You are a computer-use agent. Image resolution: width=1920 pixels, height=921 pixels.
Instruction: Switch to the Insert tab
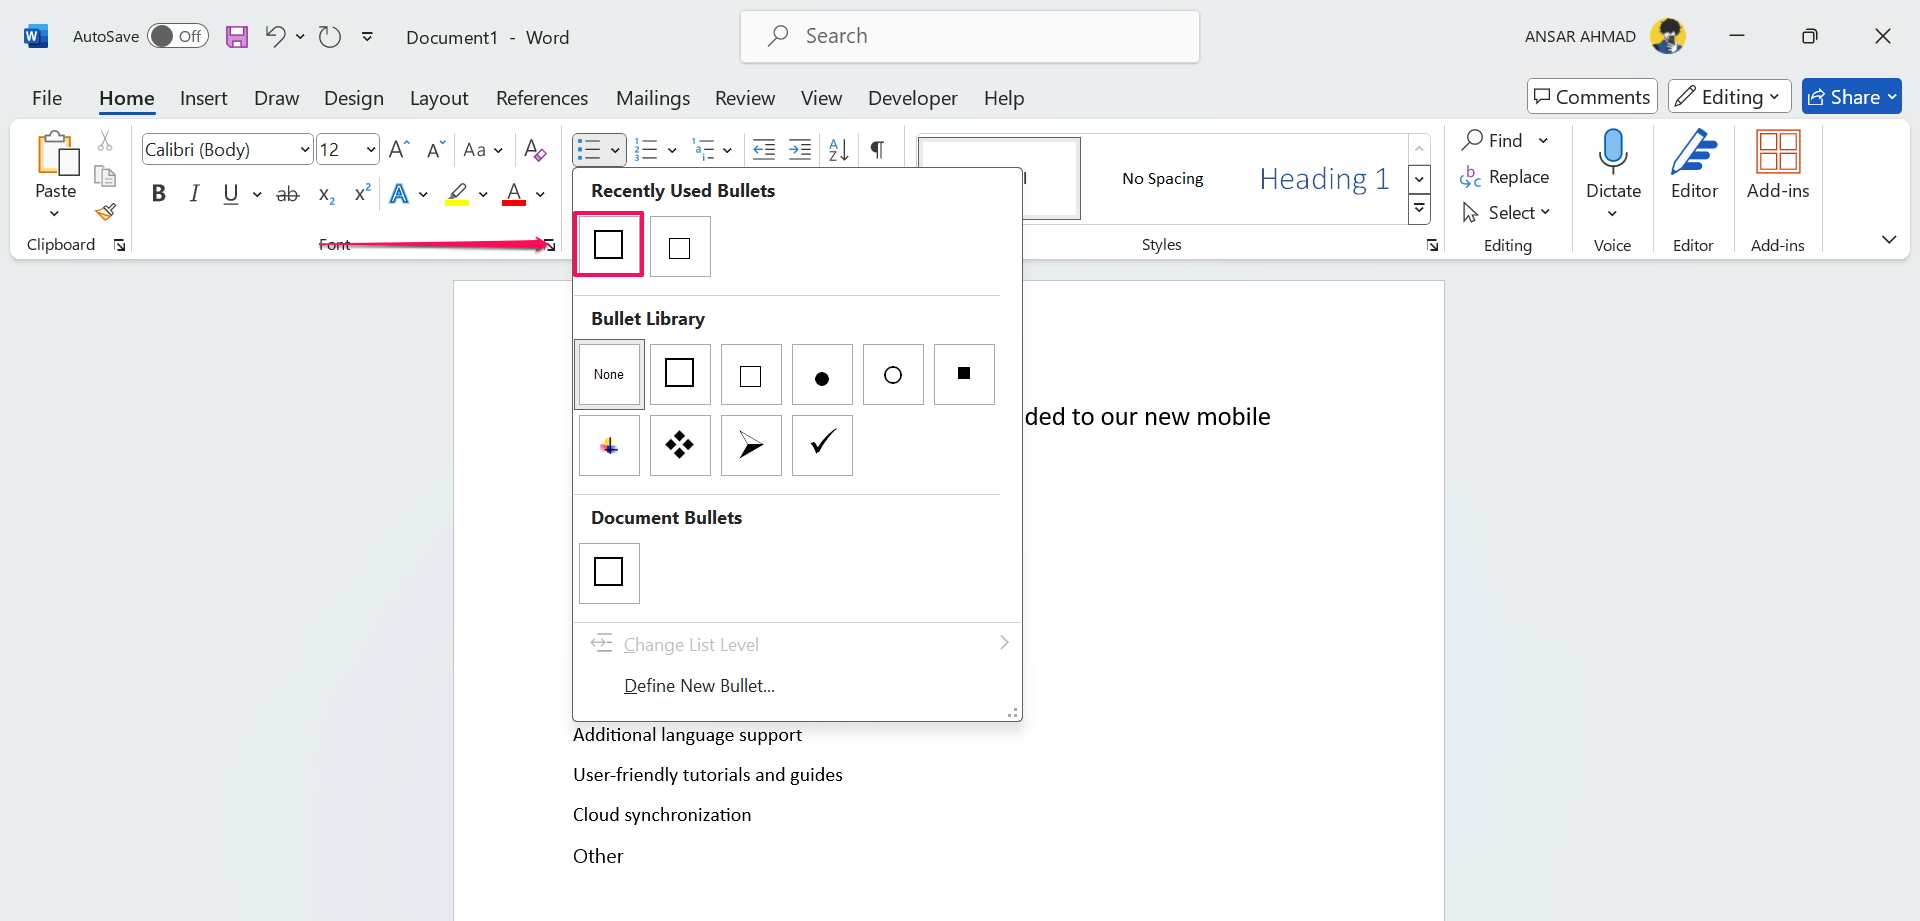tap(204, 98)
